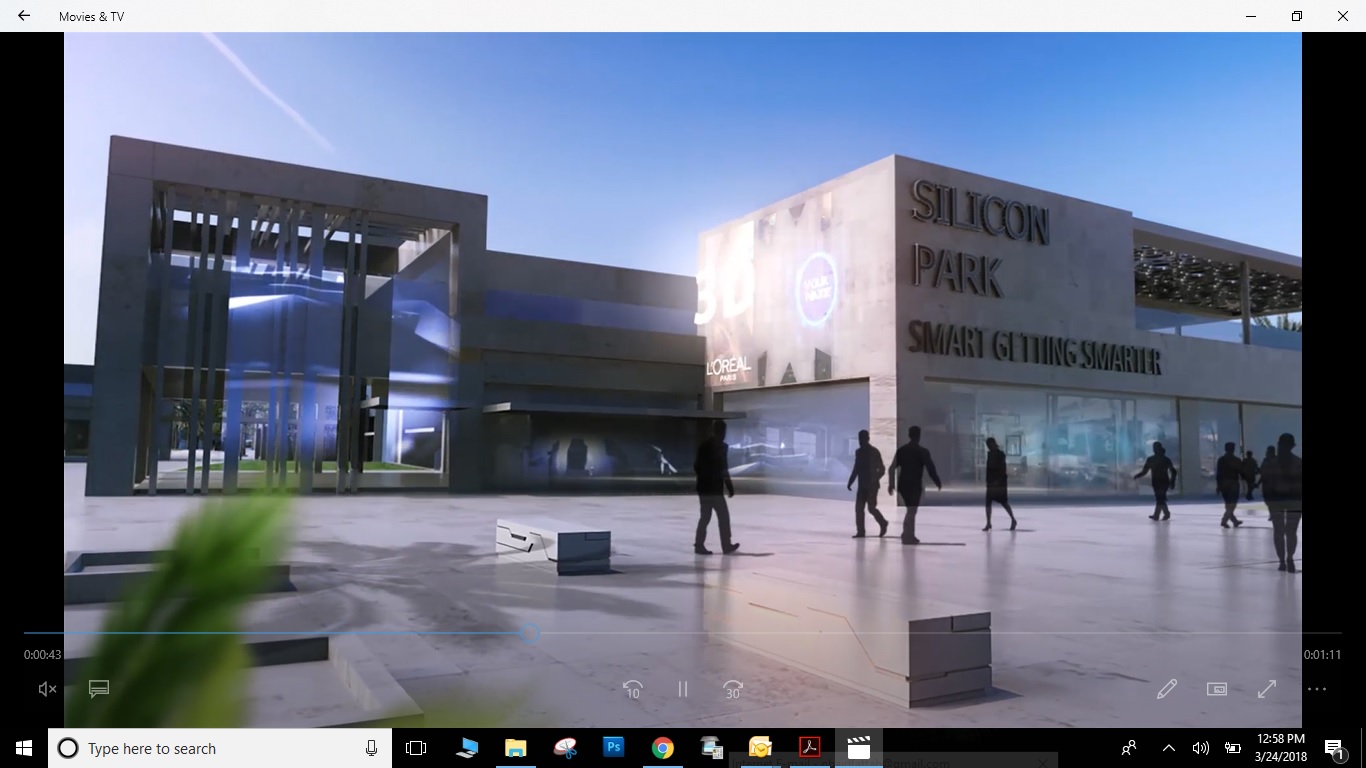Image resolution: width=1366 pixels, height=768 pixels.
Task: Open the Action Center notifications
Action: point(1334,748)
